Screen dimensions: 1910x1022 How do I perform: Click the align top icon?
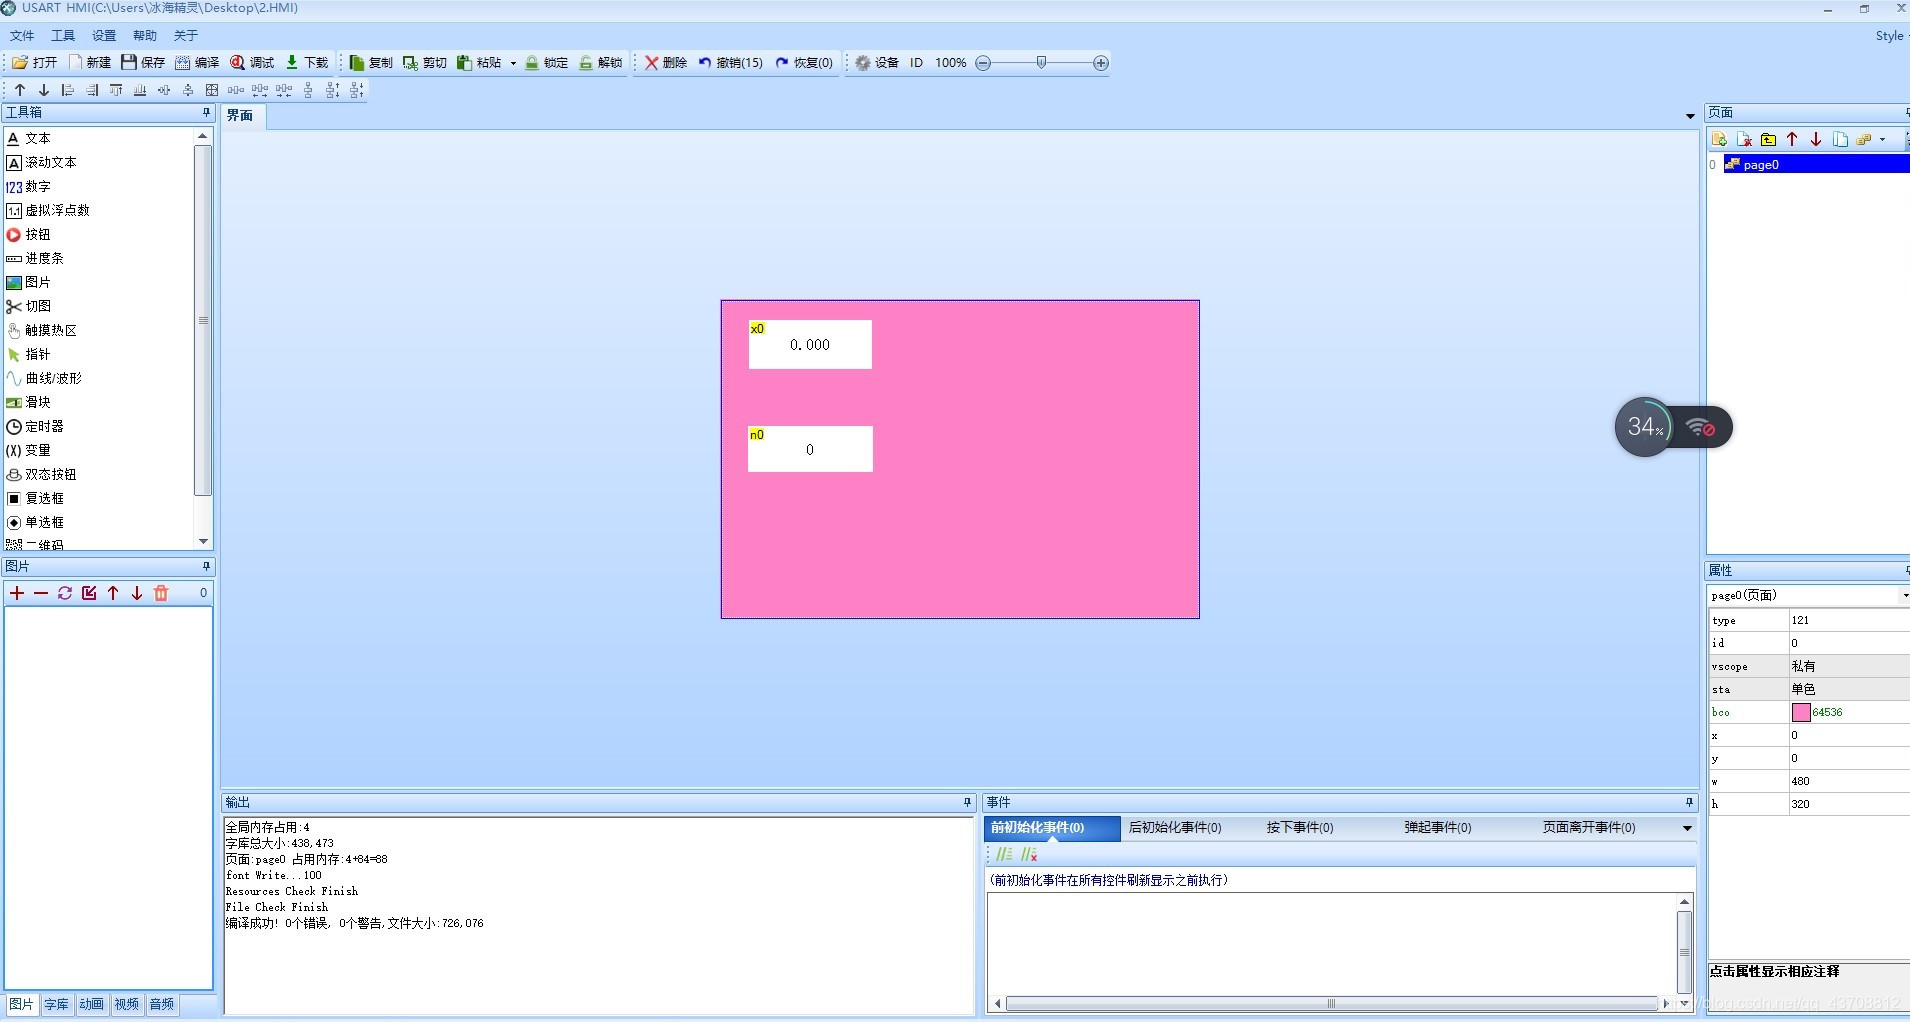point(116,90)
